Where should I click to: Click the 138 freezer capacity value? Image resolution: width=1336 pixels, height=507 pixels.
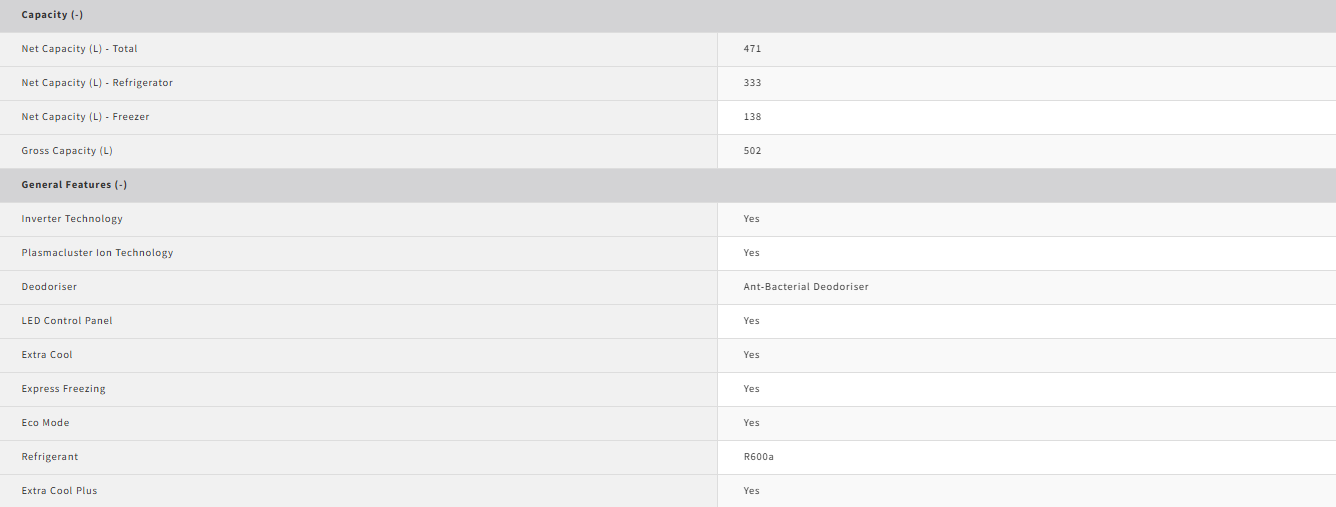752,117
